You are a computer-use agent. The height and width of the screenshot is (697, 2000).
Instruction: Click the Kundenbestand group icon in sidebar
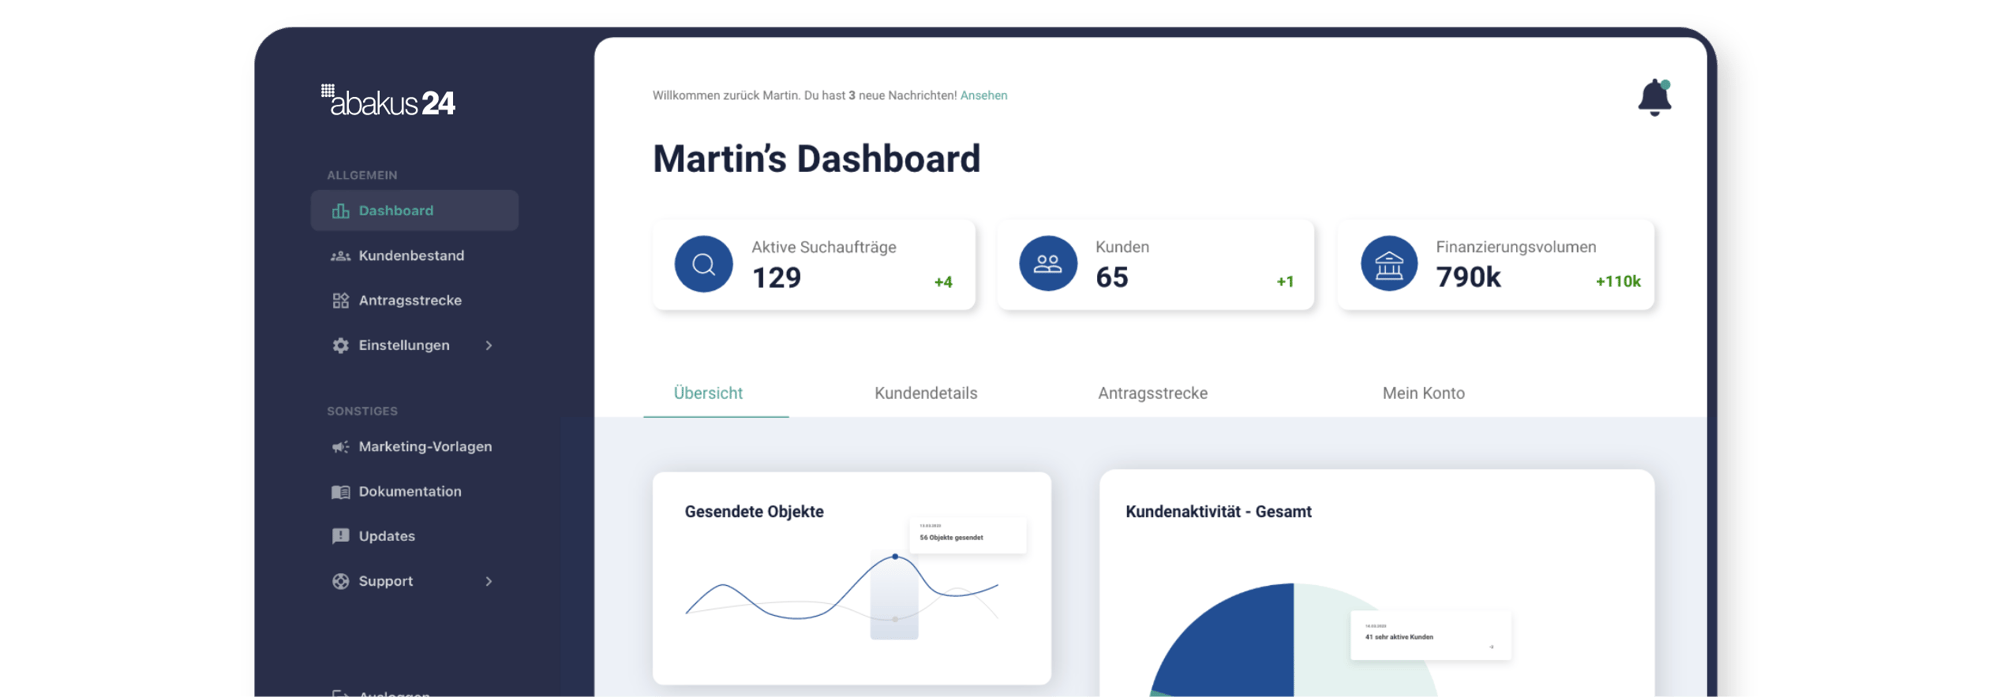340,256
